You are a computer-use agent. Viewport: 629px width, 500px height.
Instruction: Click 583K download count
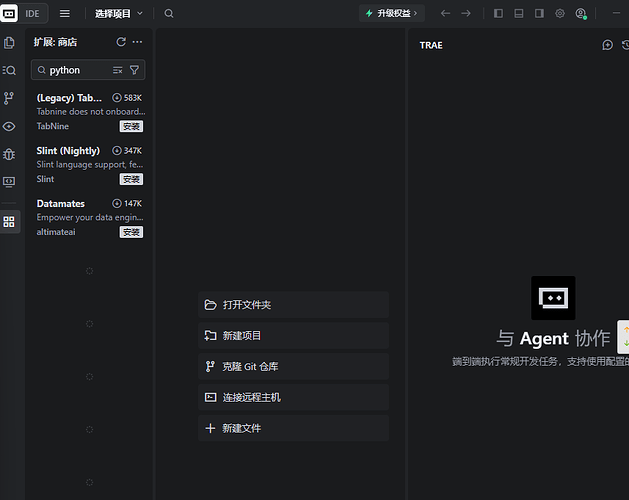tap(127, 98)
